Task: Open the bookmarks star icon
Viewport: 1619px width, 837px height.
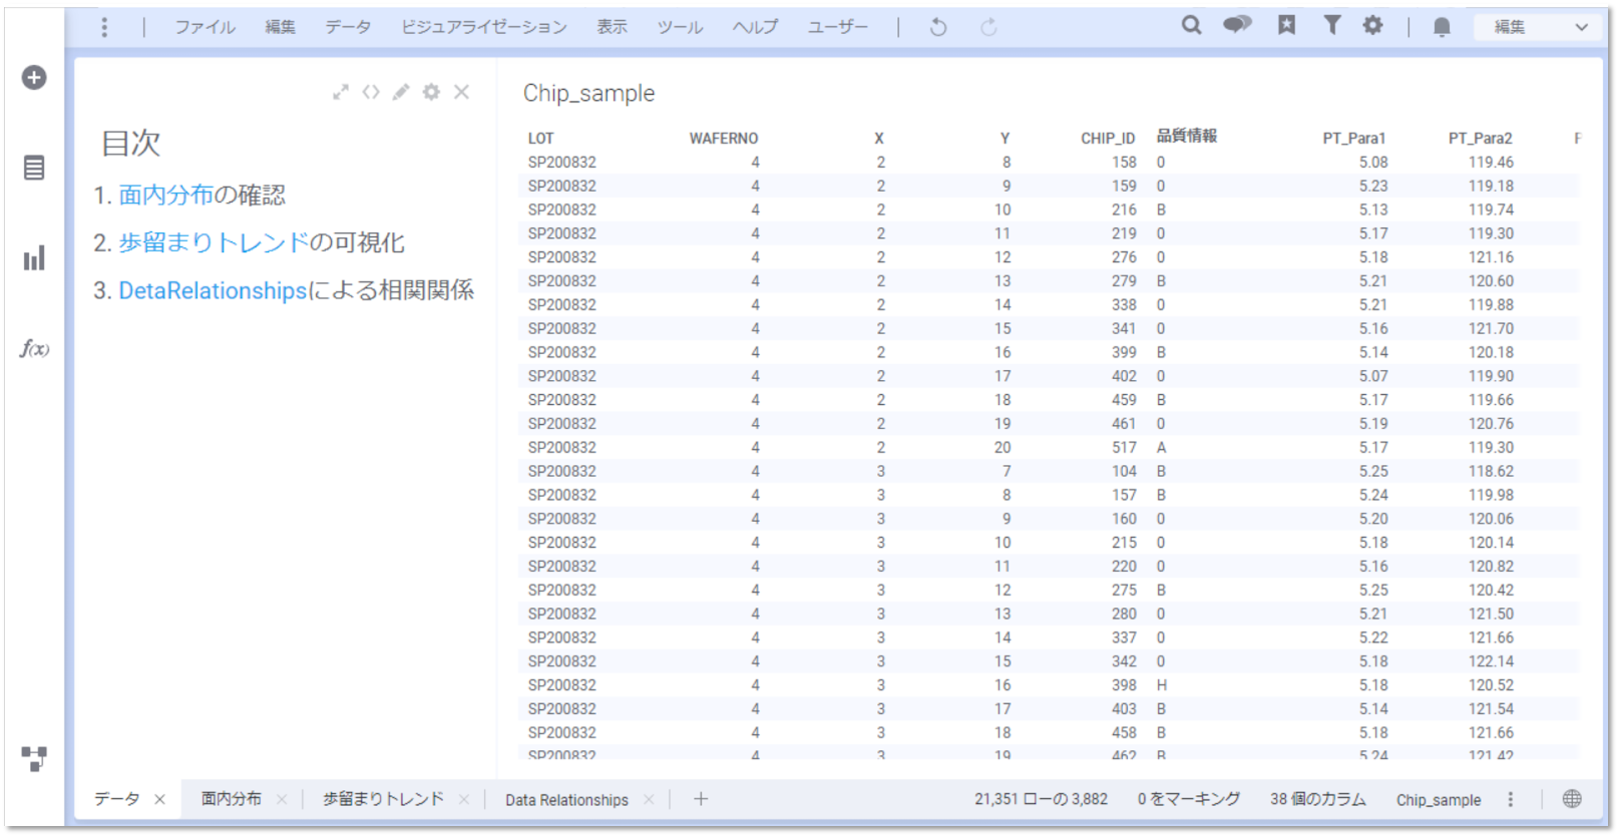Action: click(1286, 26)
